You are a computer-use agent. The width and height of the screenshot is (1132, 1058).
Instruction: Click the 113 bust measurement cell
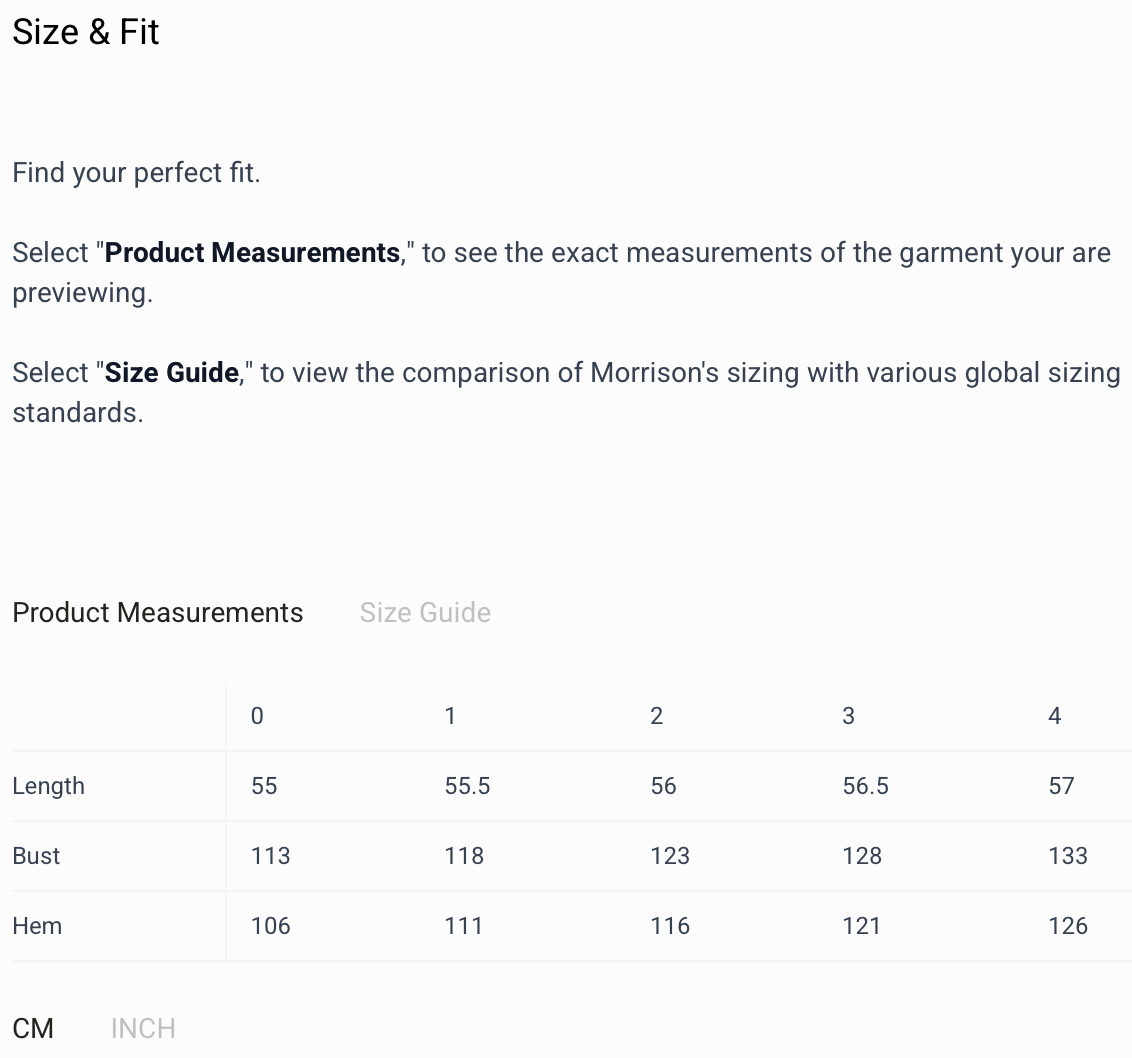(270, 856)
